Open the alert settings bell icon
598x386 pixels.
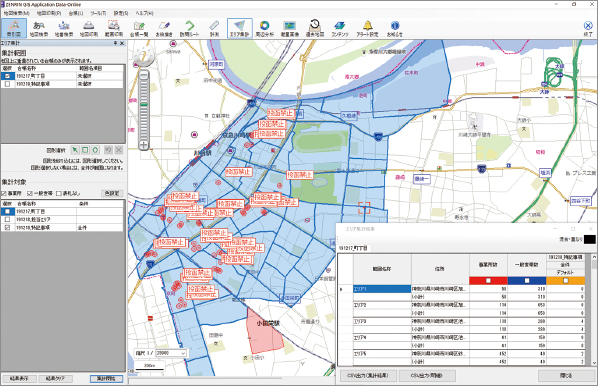(367, 29)
